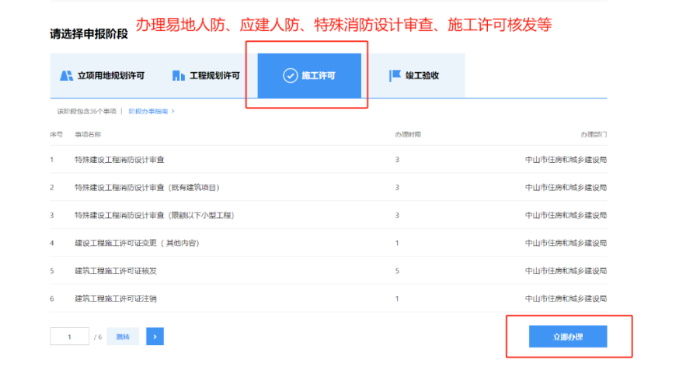Click the 跳转 page jump button
Screen dimensions: 700x373
tap(123, 336)
